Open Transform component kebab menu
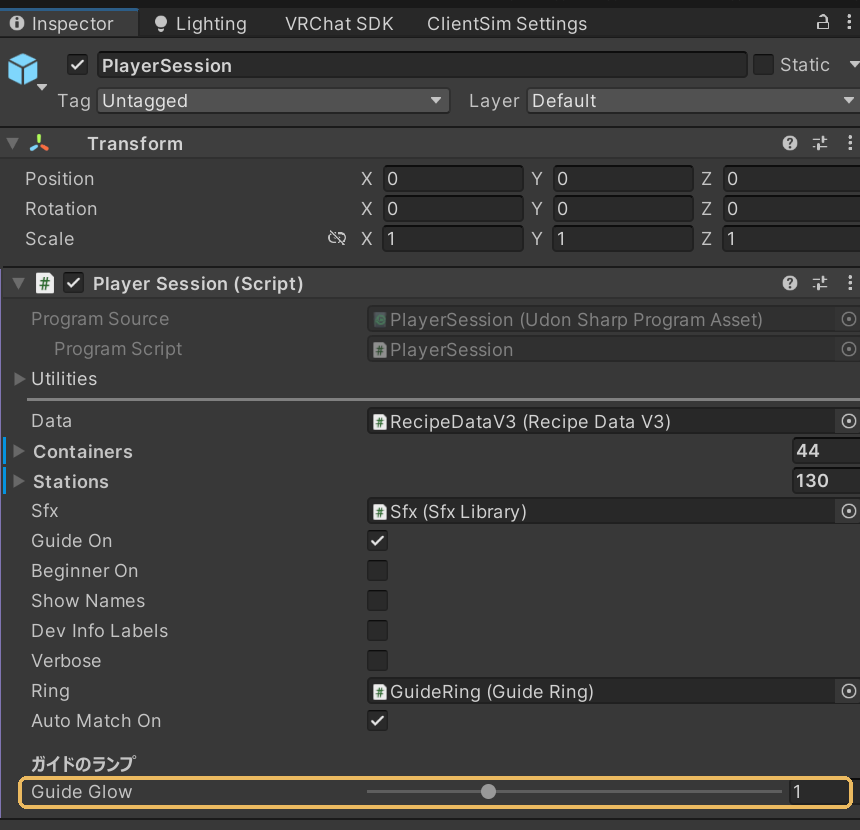860x830 pixels. pyautogui.click(x=850, y=143)
